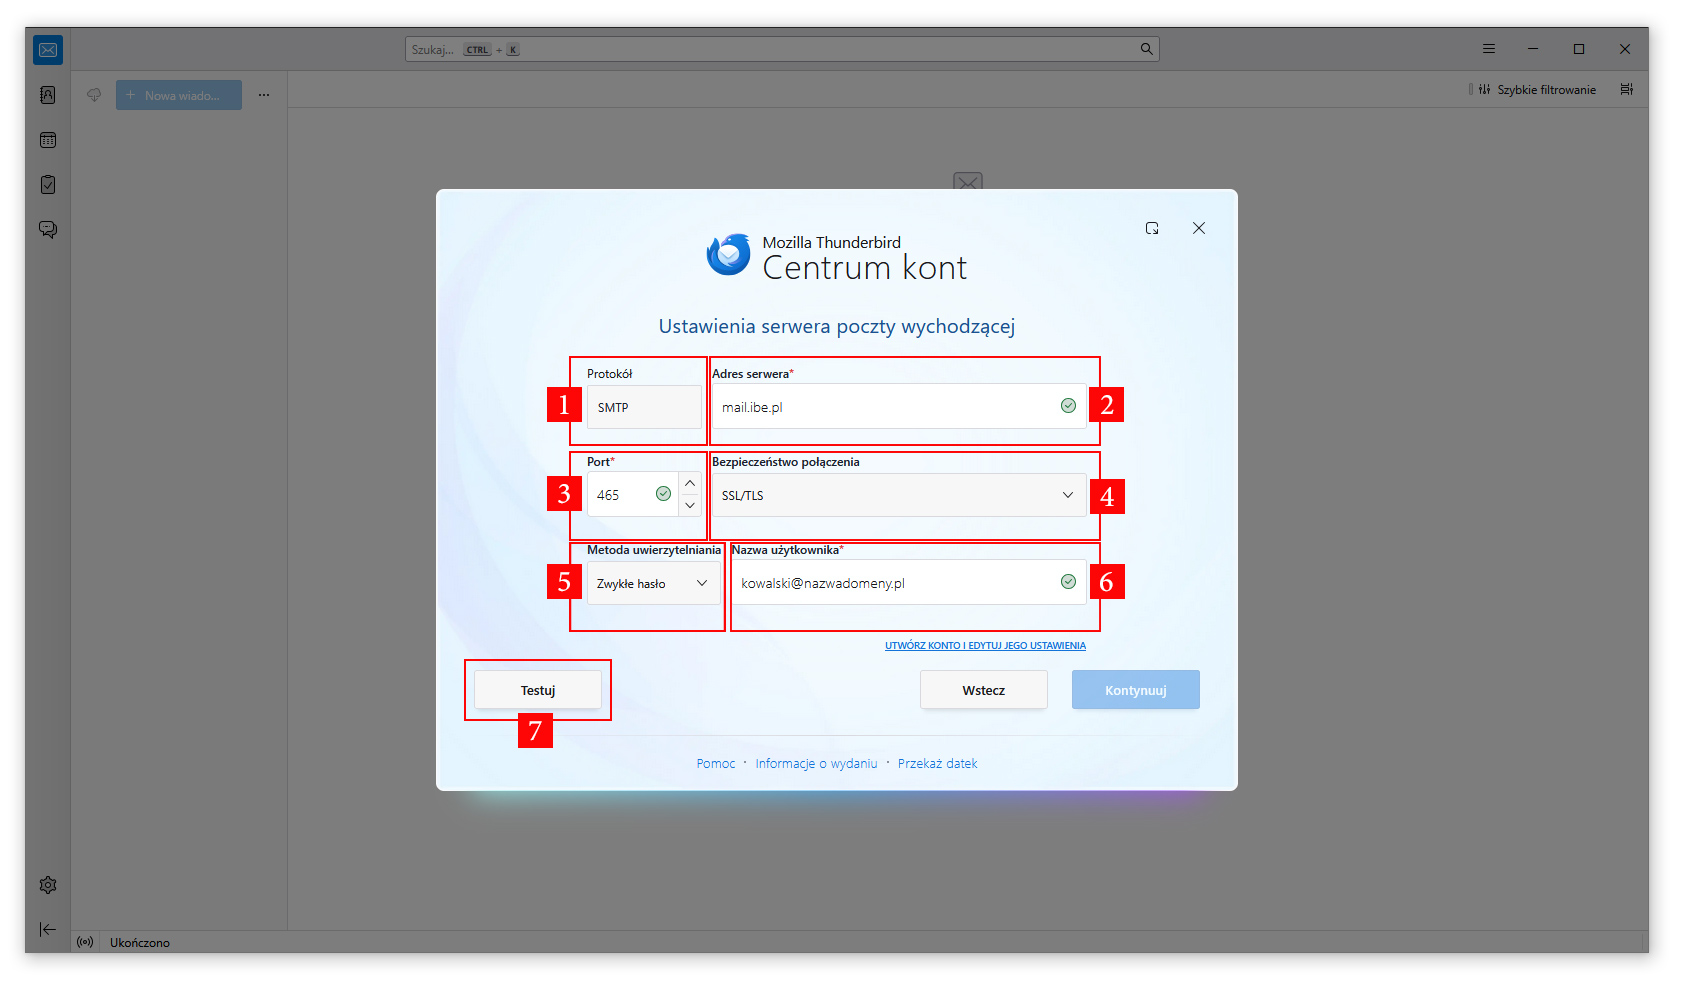Click the Nazwa użytkownika input field
The height and width of the screenshot is (995, 1685).
[895, 583]
